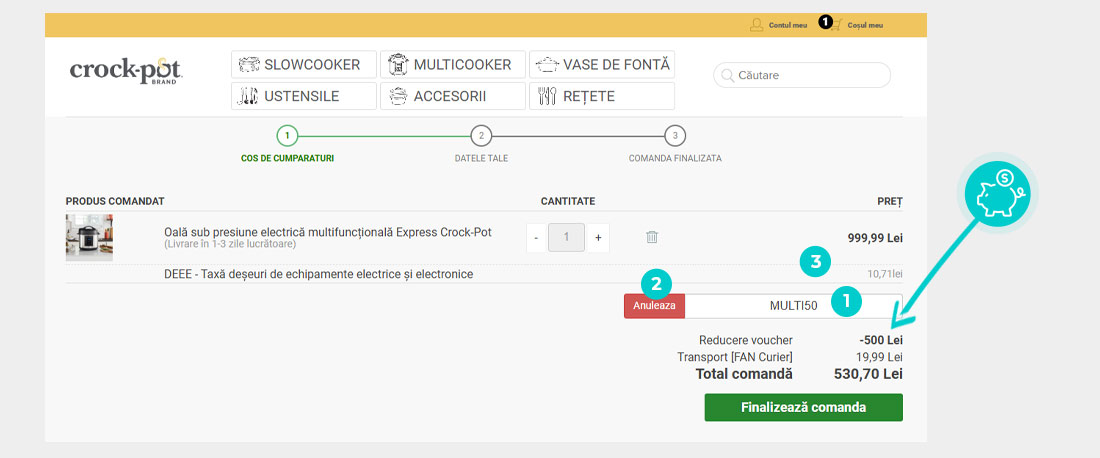Click the fork and spoon recipes icon
Viewport: 1100px width, 458px height.
[547, 96]
